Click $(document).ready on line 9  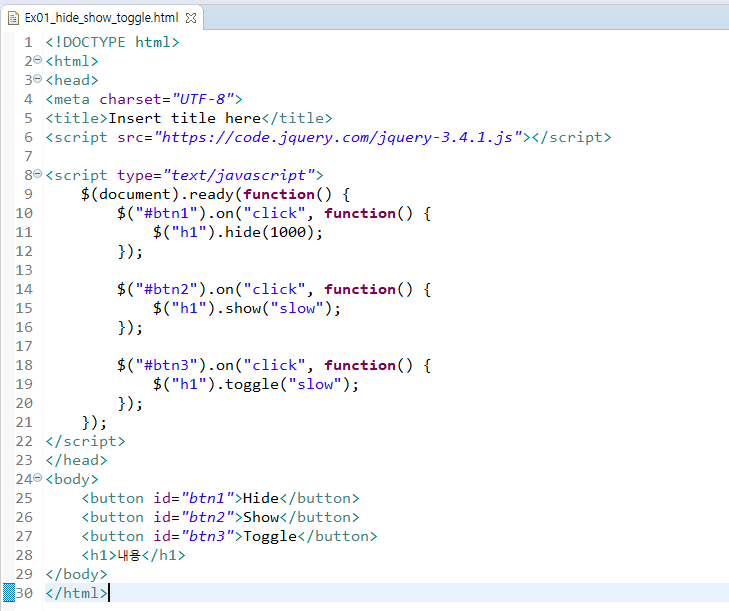tap(158, 194)
